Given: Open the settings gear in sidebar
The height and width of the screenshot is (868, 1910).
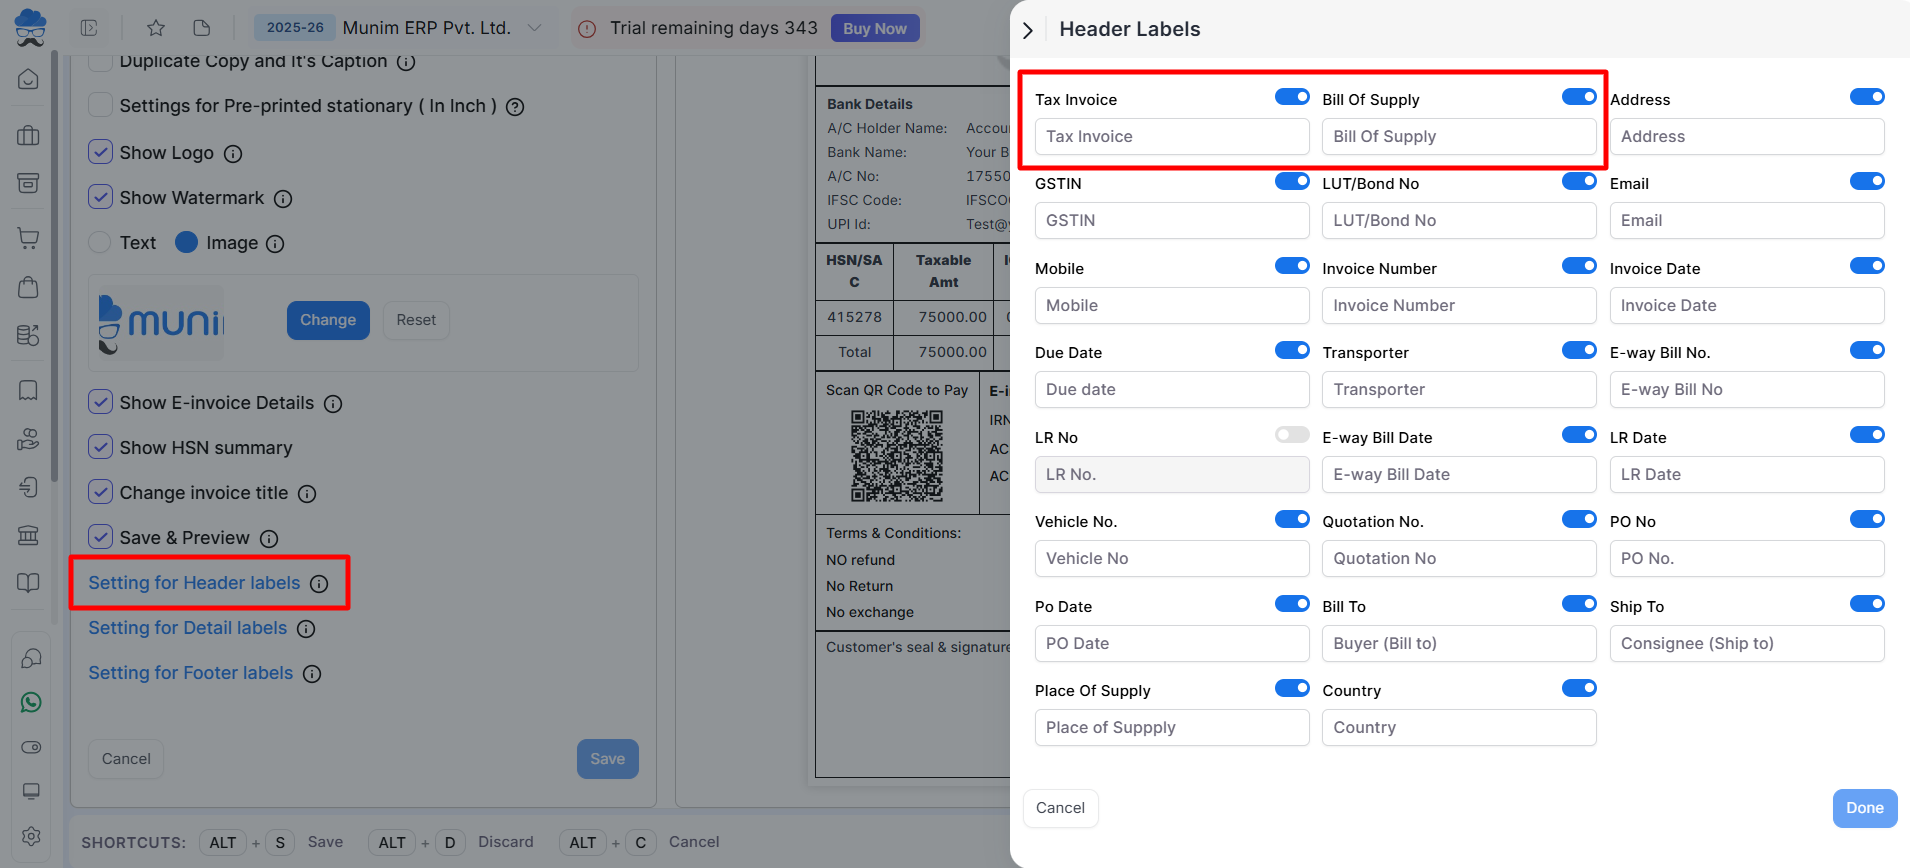Looking at the screenshot, I should point(31,836).
